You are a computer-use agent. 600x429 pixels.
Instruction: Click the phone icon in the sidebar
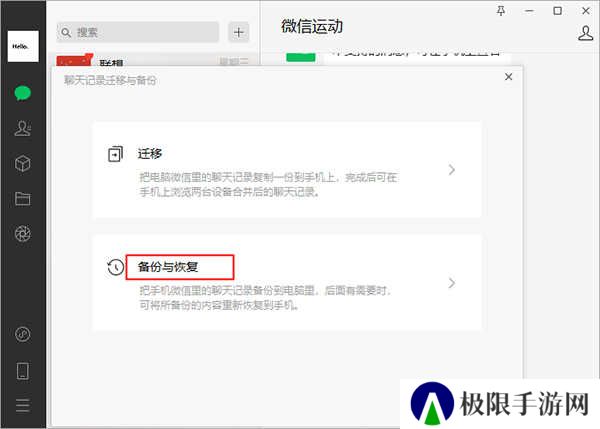pos(23,371)
